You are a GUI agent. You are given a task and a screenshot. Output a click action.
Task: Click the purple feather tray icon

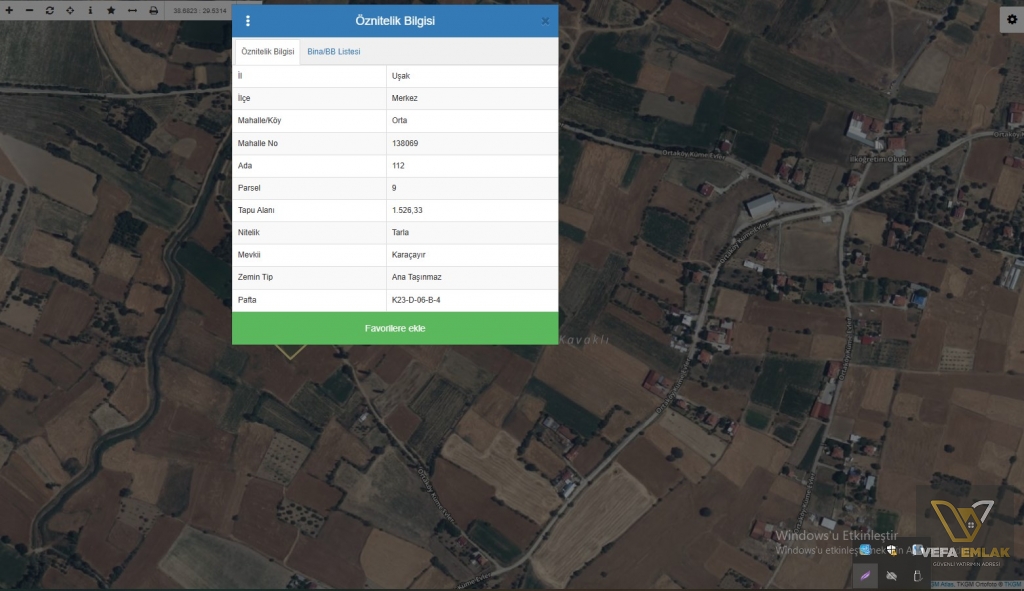tap(864, 575)
